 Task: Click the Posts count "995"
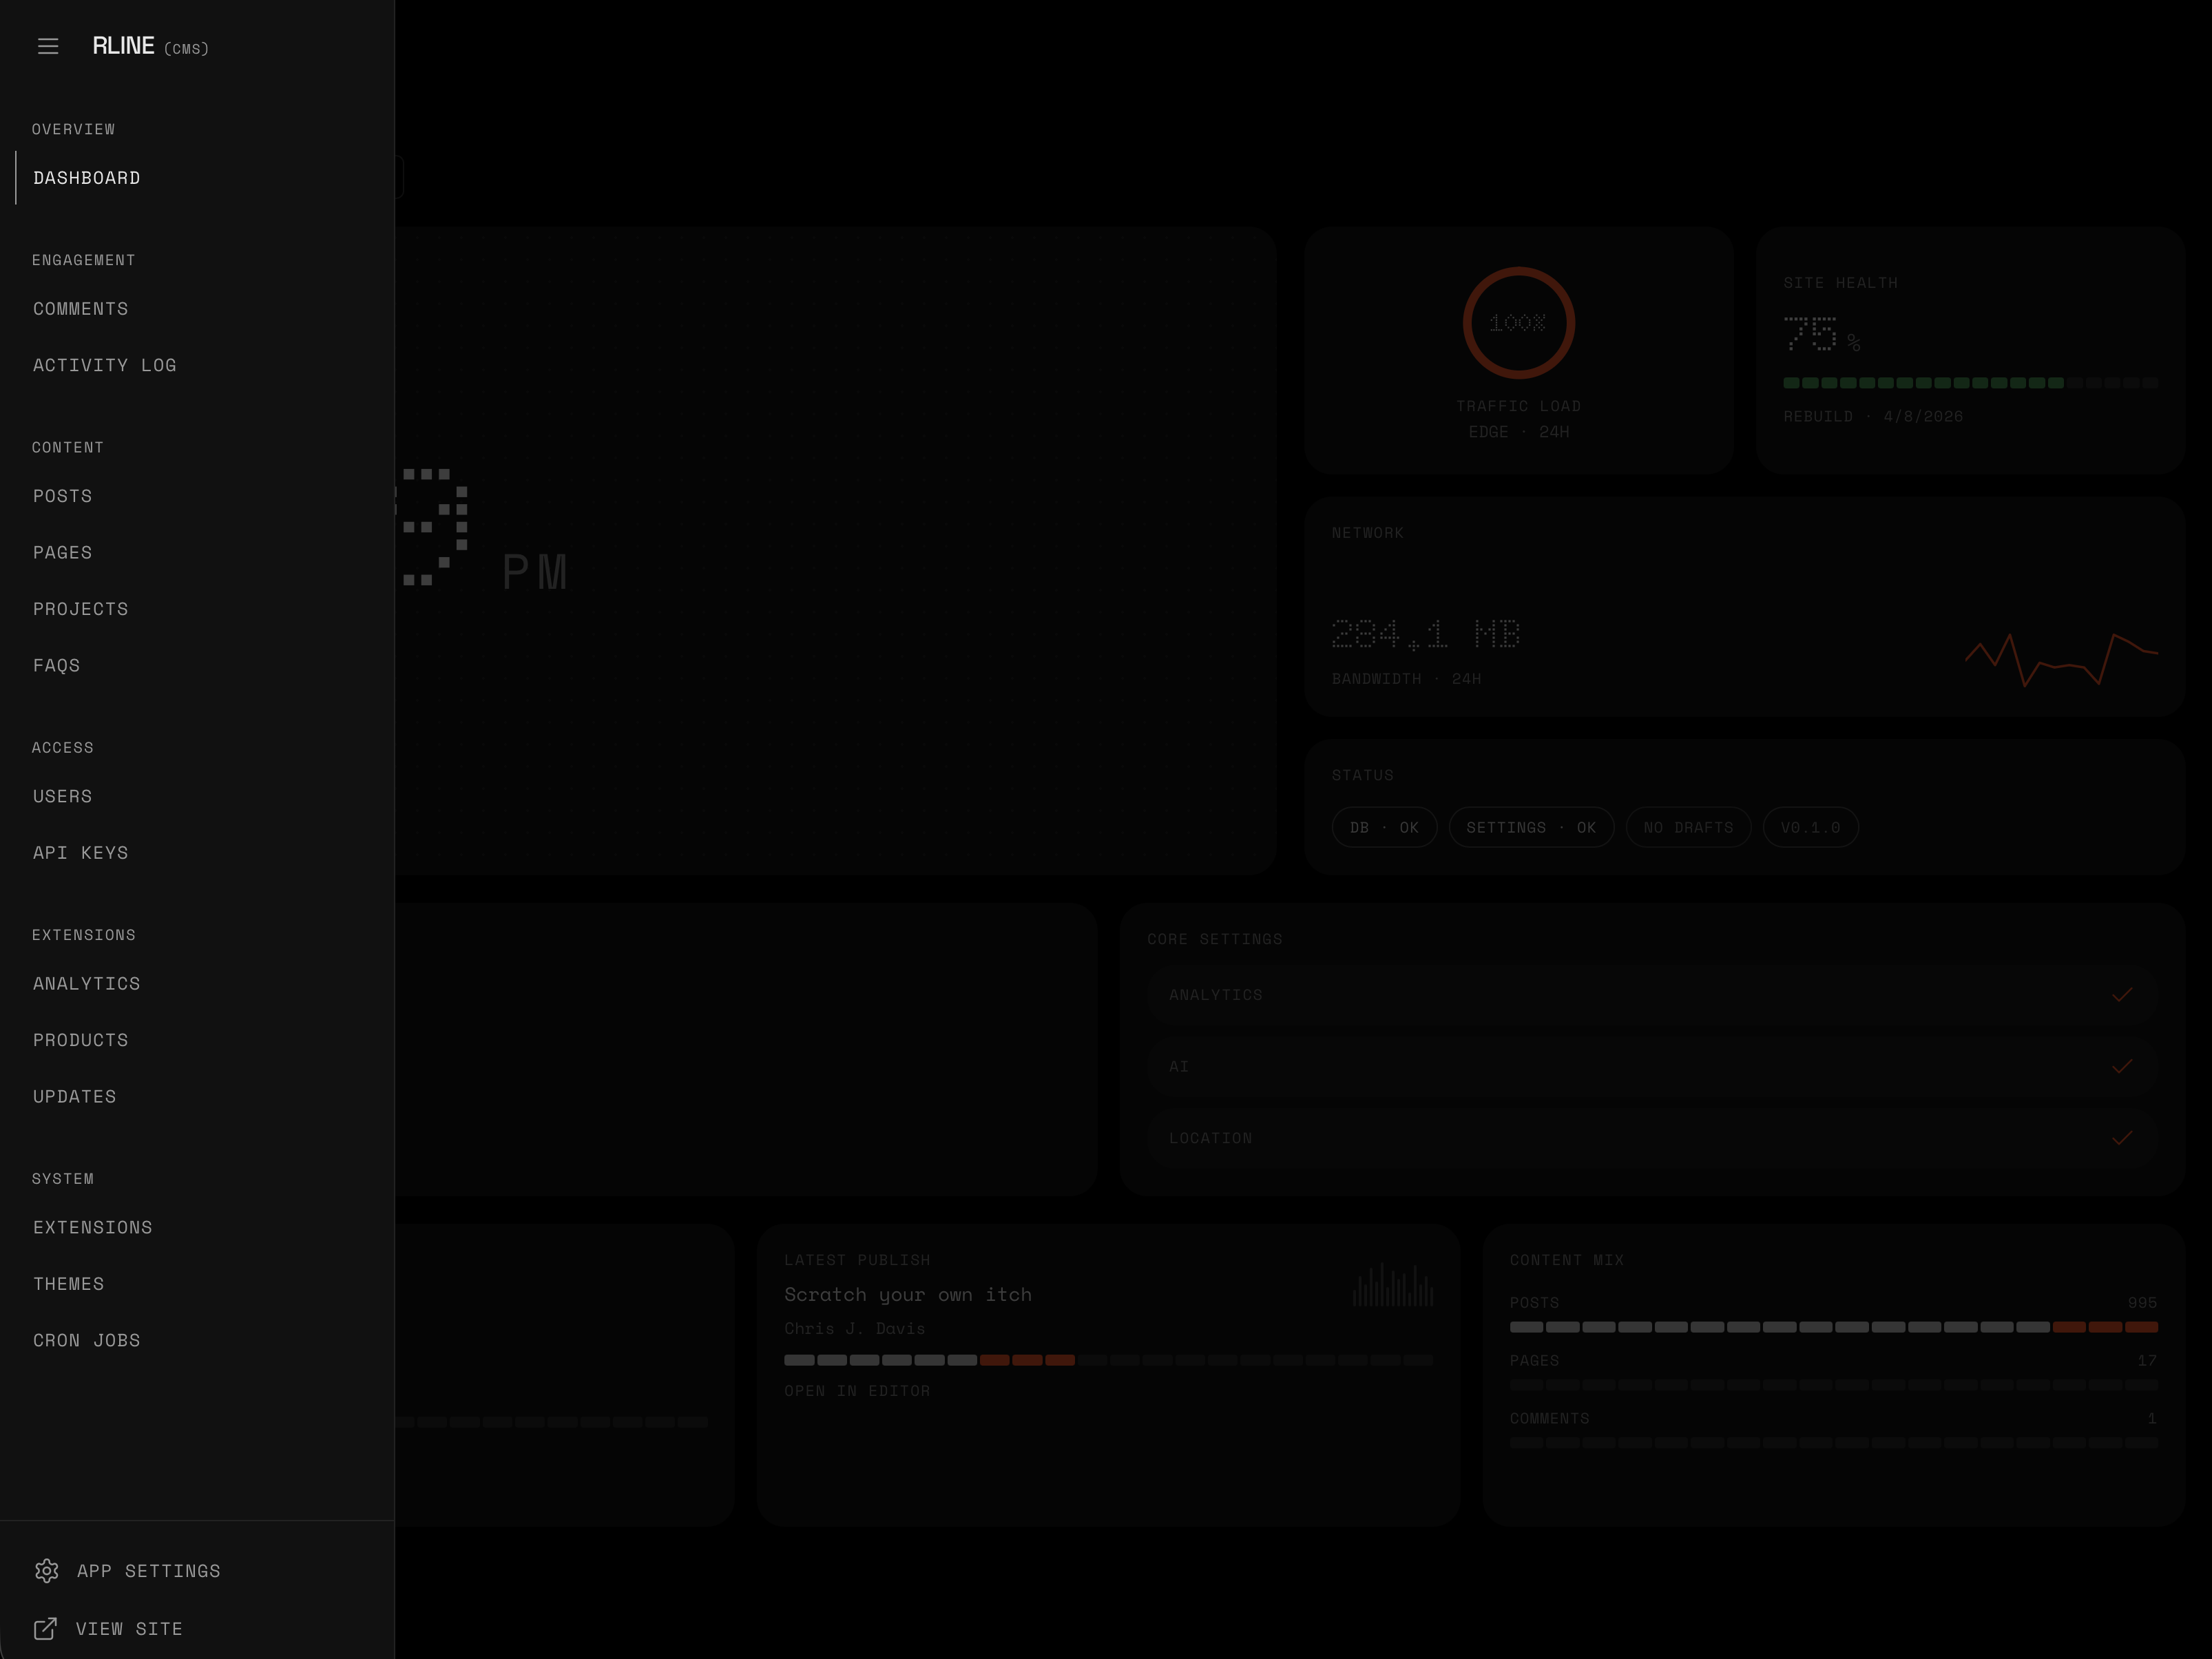click(x=2142, y=1303)
